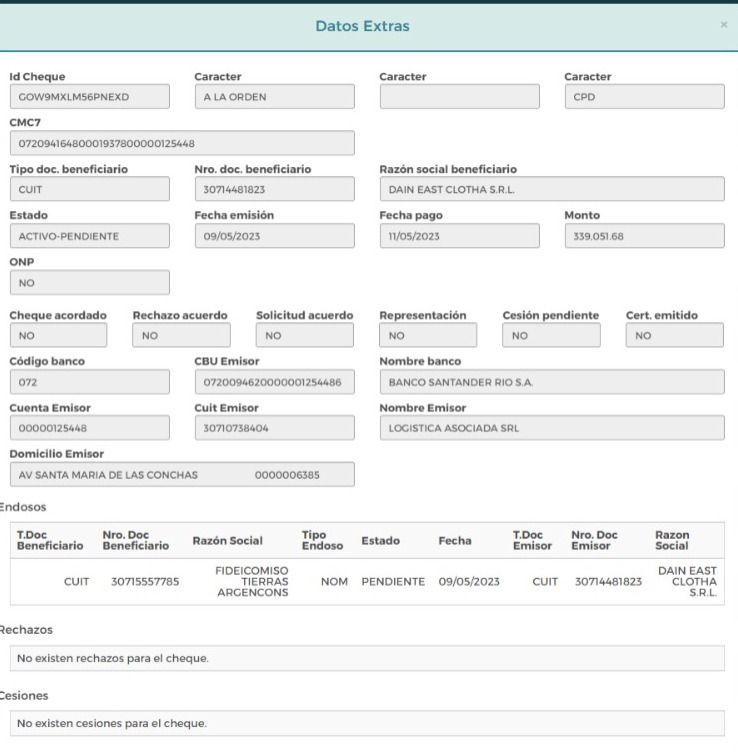The image size is (738, 753).
Task: Select the Cert. emitido field
Action: [675, 335]
